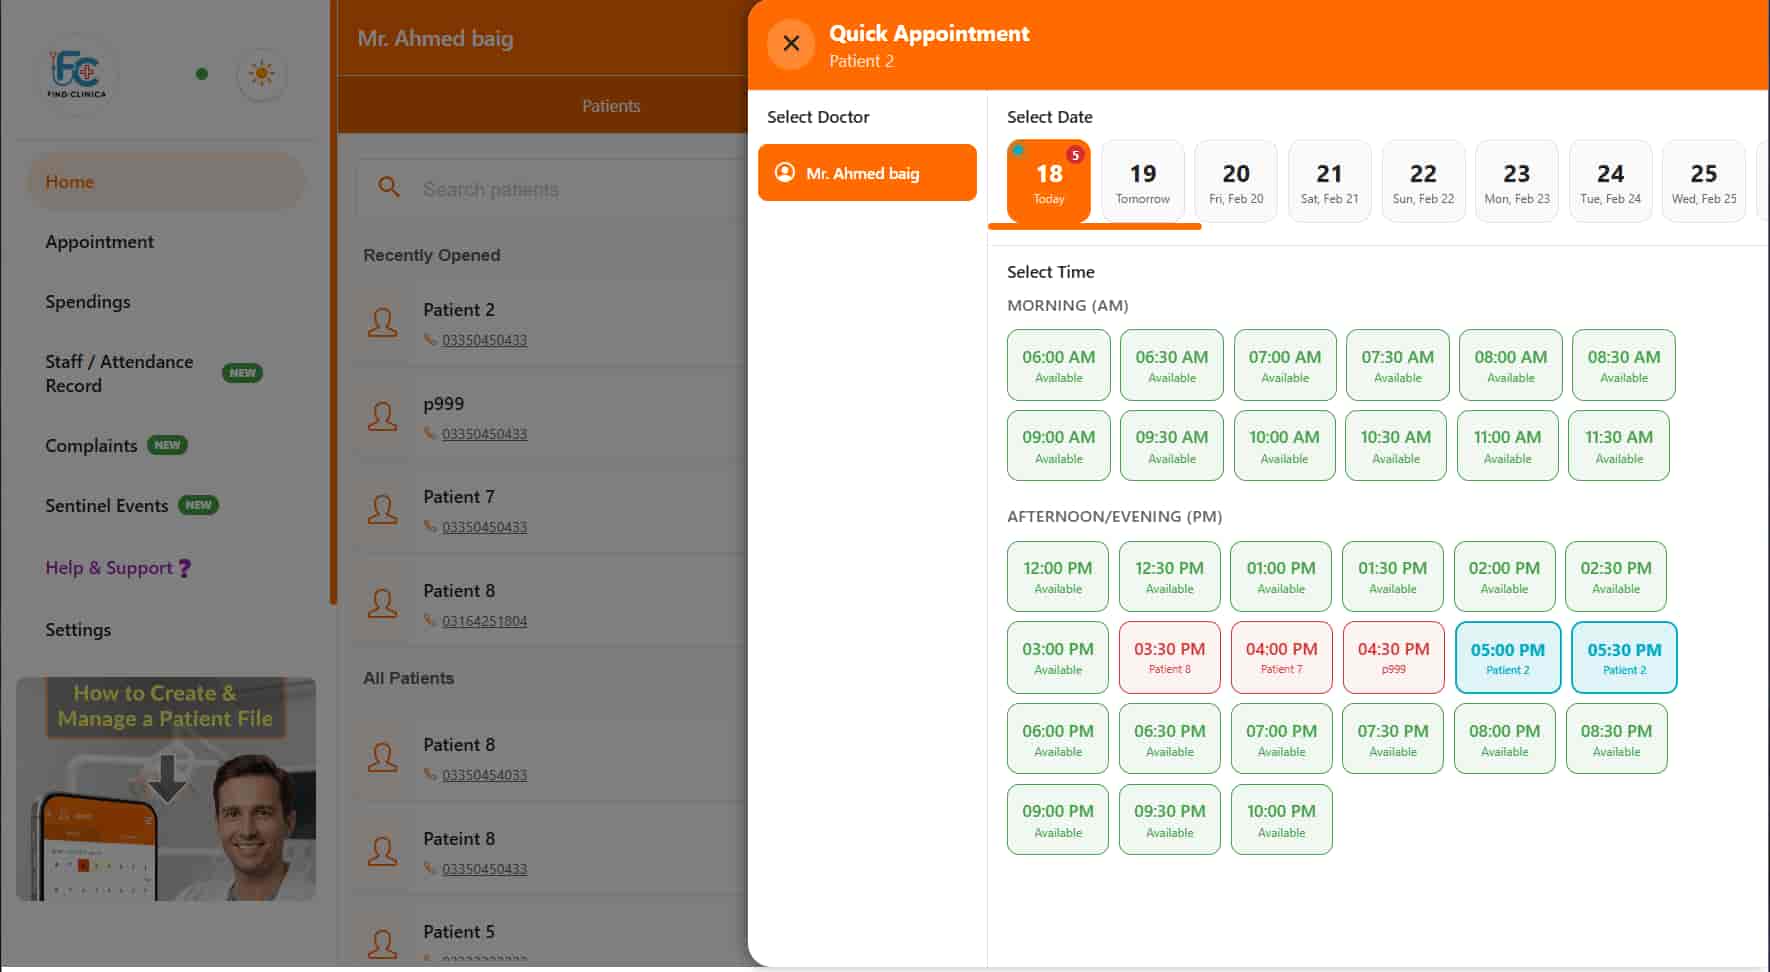Screen dimensions: 1770x972
Task: Click the search magnifier icon
Action: click(x=389, y=188)
